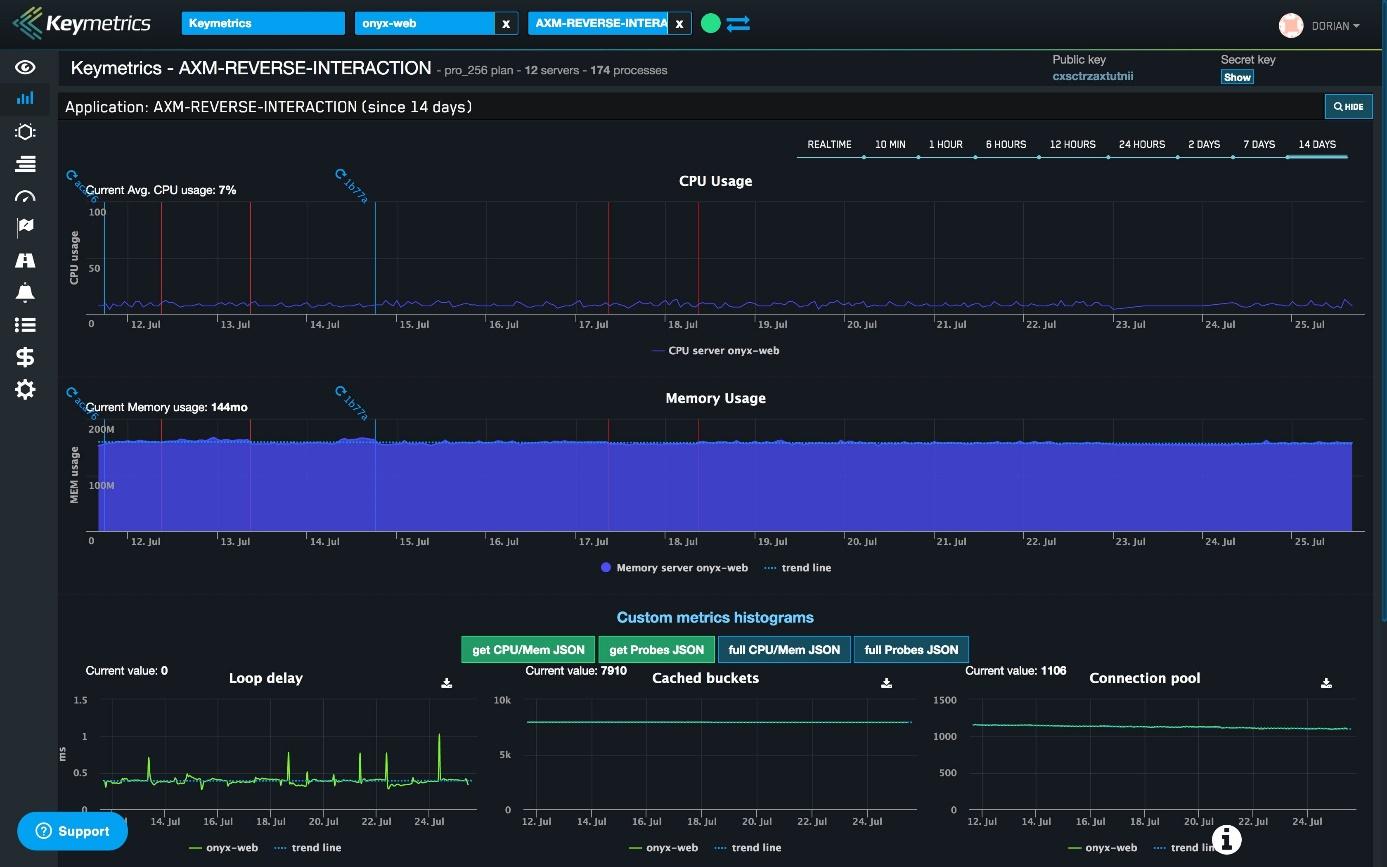Viewport: 1387px width, 867px height.
Task: Open the Overview eye icon in sidebar
Action: (x=25, y=66)
